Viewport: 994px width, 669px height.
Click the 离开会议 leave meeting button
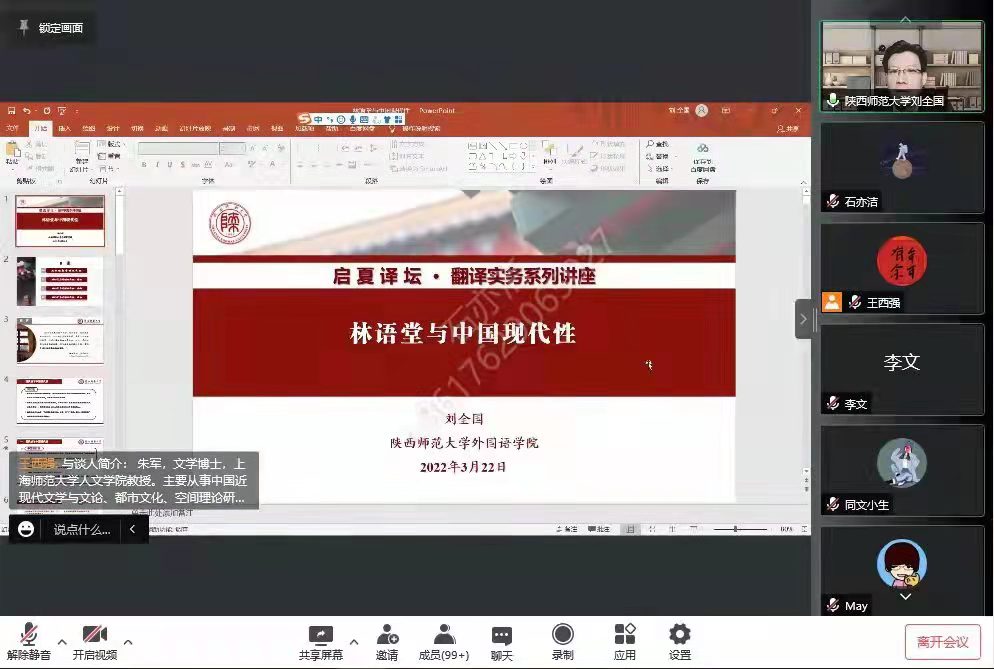point(942,642)
